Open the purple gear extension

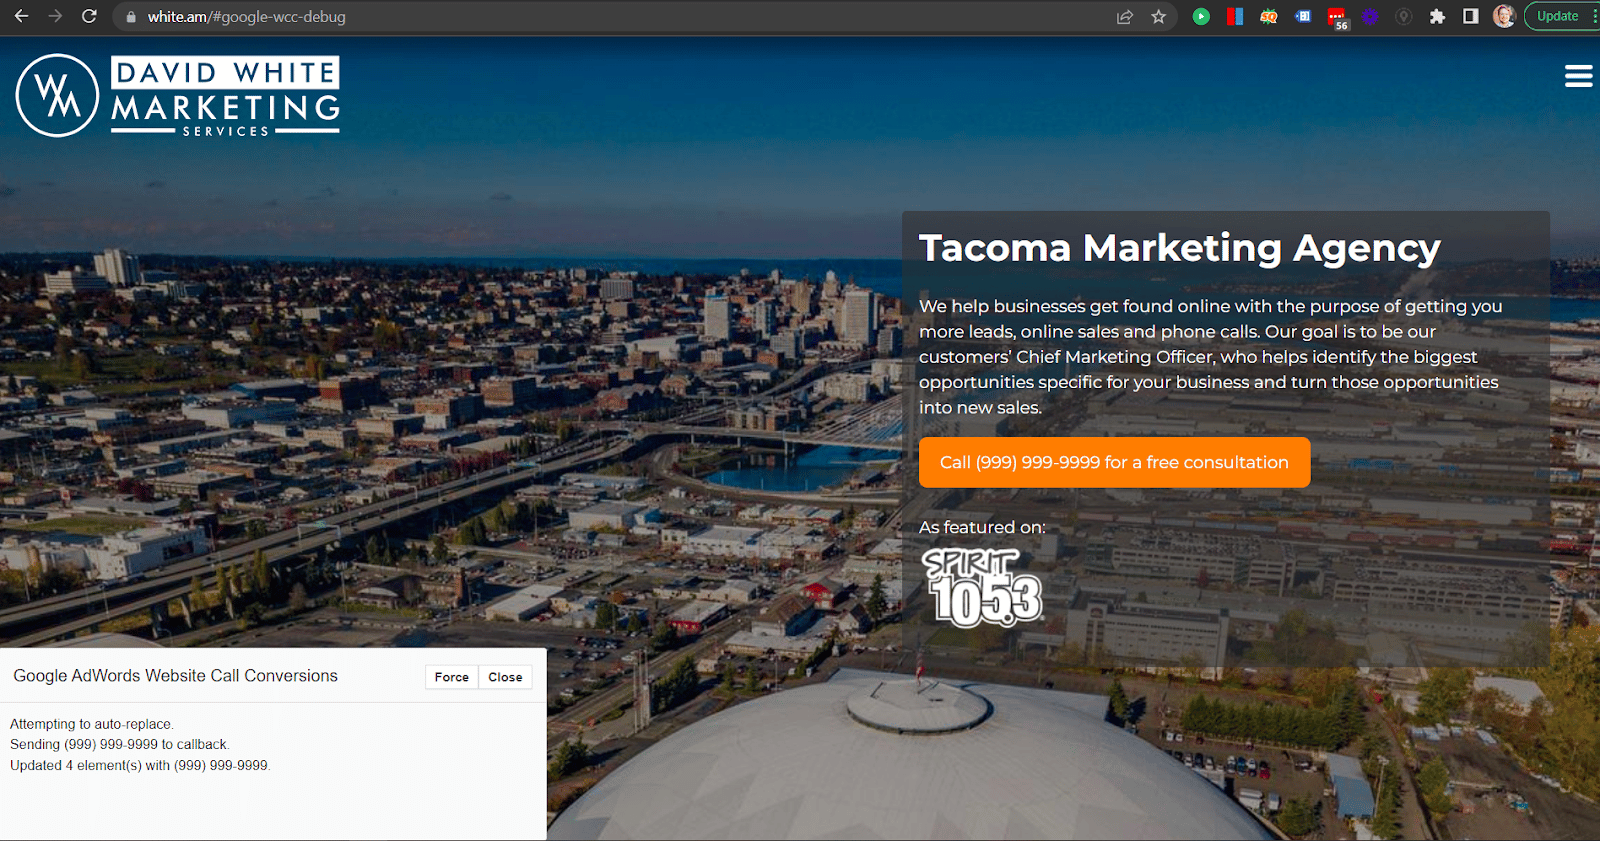tap(1370, 16)
